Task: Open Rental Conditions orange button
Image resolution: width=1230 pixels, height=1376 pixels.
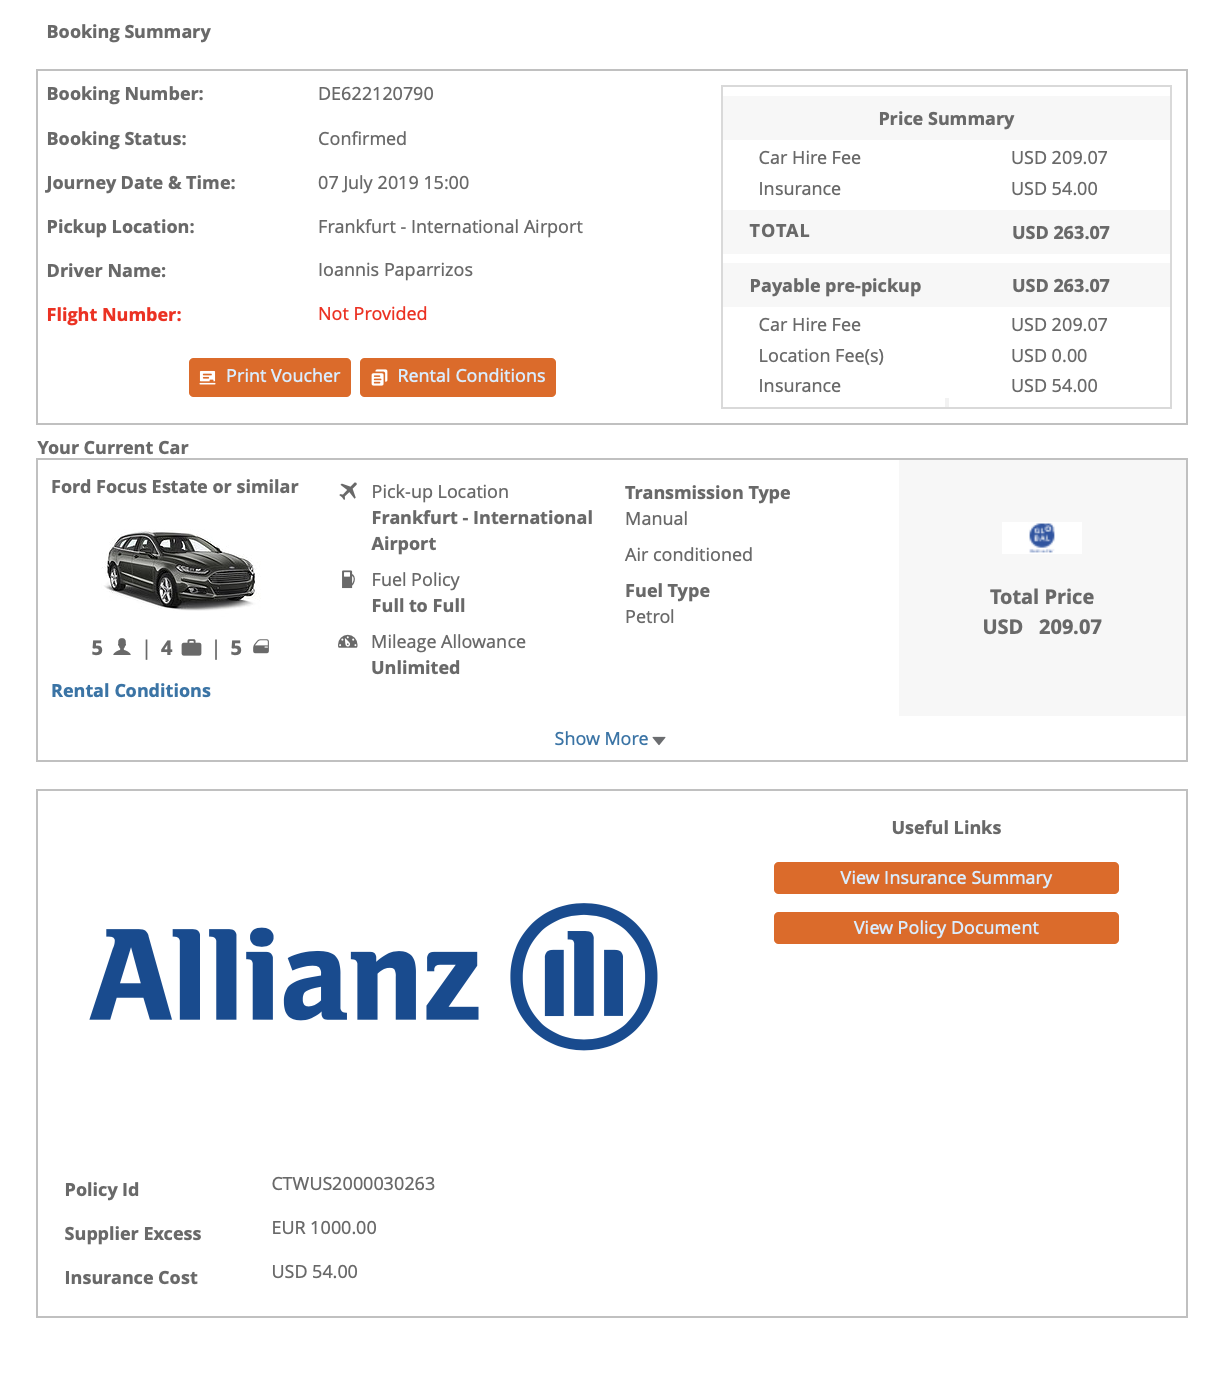Action: pyautogui.click(x=458, y=377)
